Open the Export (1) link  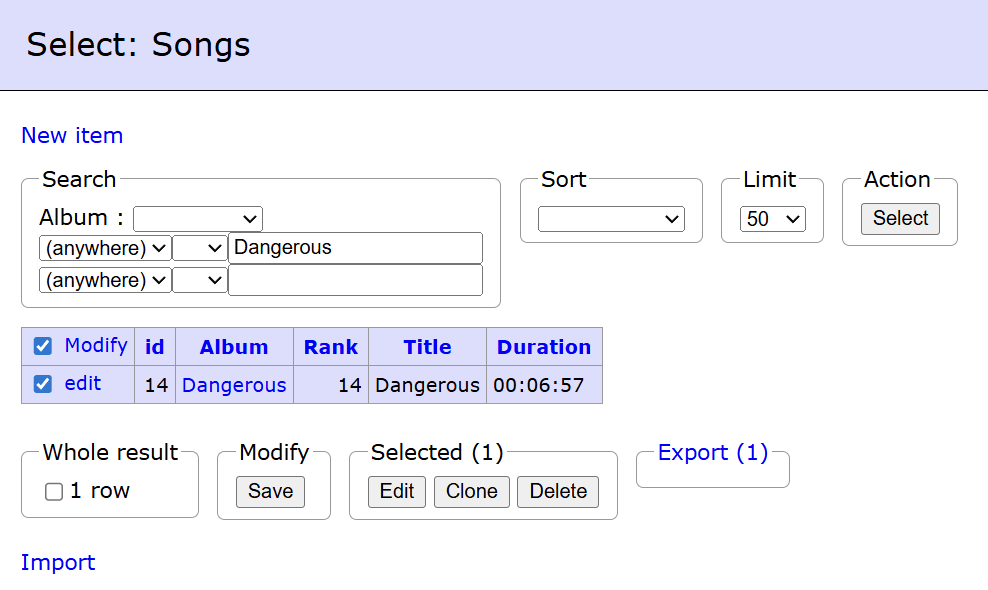712,452
